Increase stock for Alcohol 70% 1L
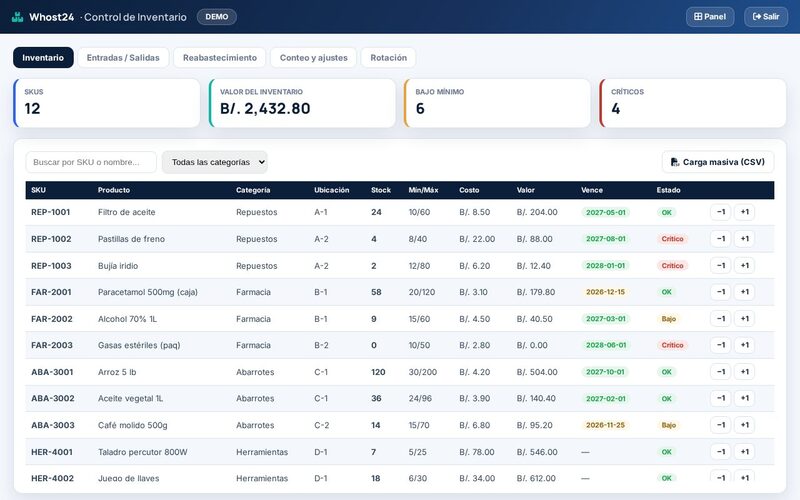Viewport: 800px width, 500px height. 744,318
